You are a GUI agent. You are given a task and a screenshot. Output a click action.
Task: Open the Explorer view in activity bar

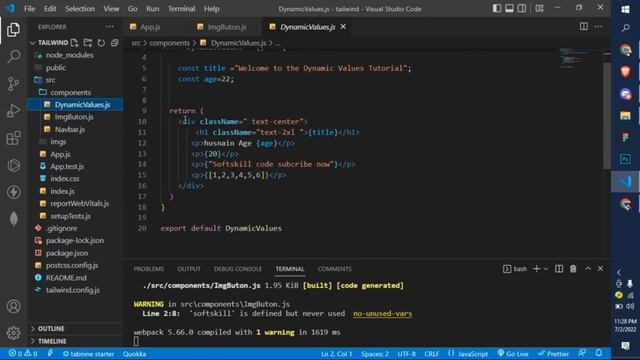click(13, 30)
